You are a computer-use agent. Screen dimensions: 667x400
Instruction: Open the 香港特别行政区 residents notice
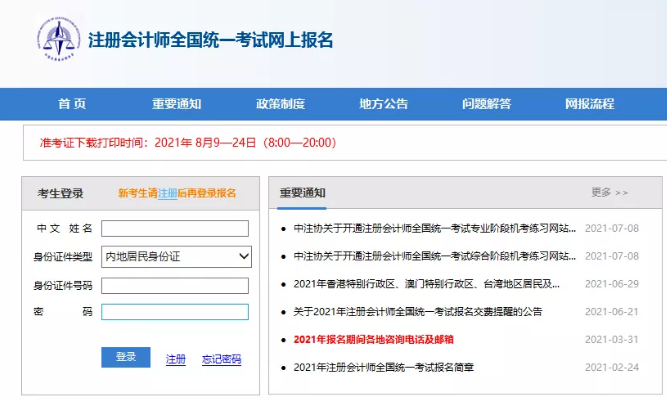pyautogui.click(x=426, y=283)
